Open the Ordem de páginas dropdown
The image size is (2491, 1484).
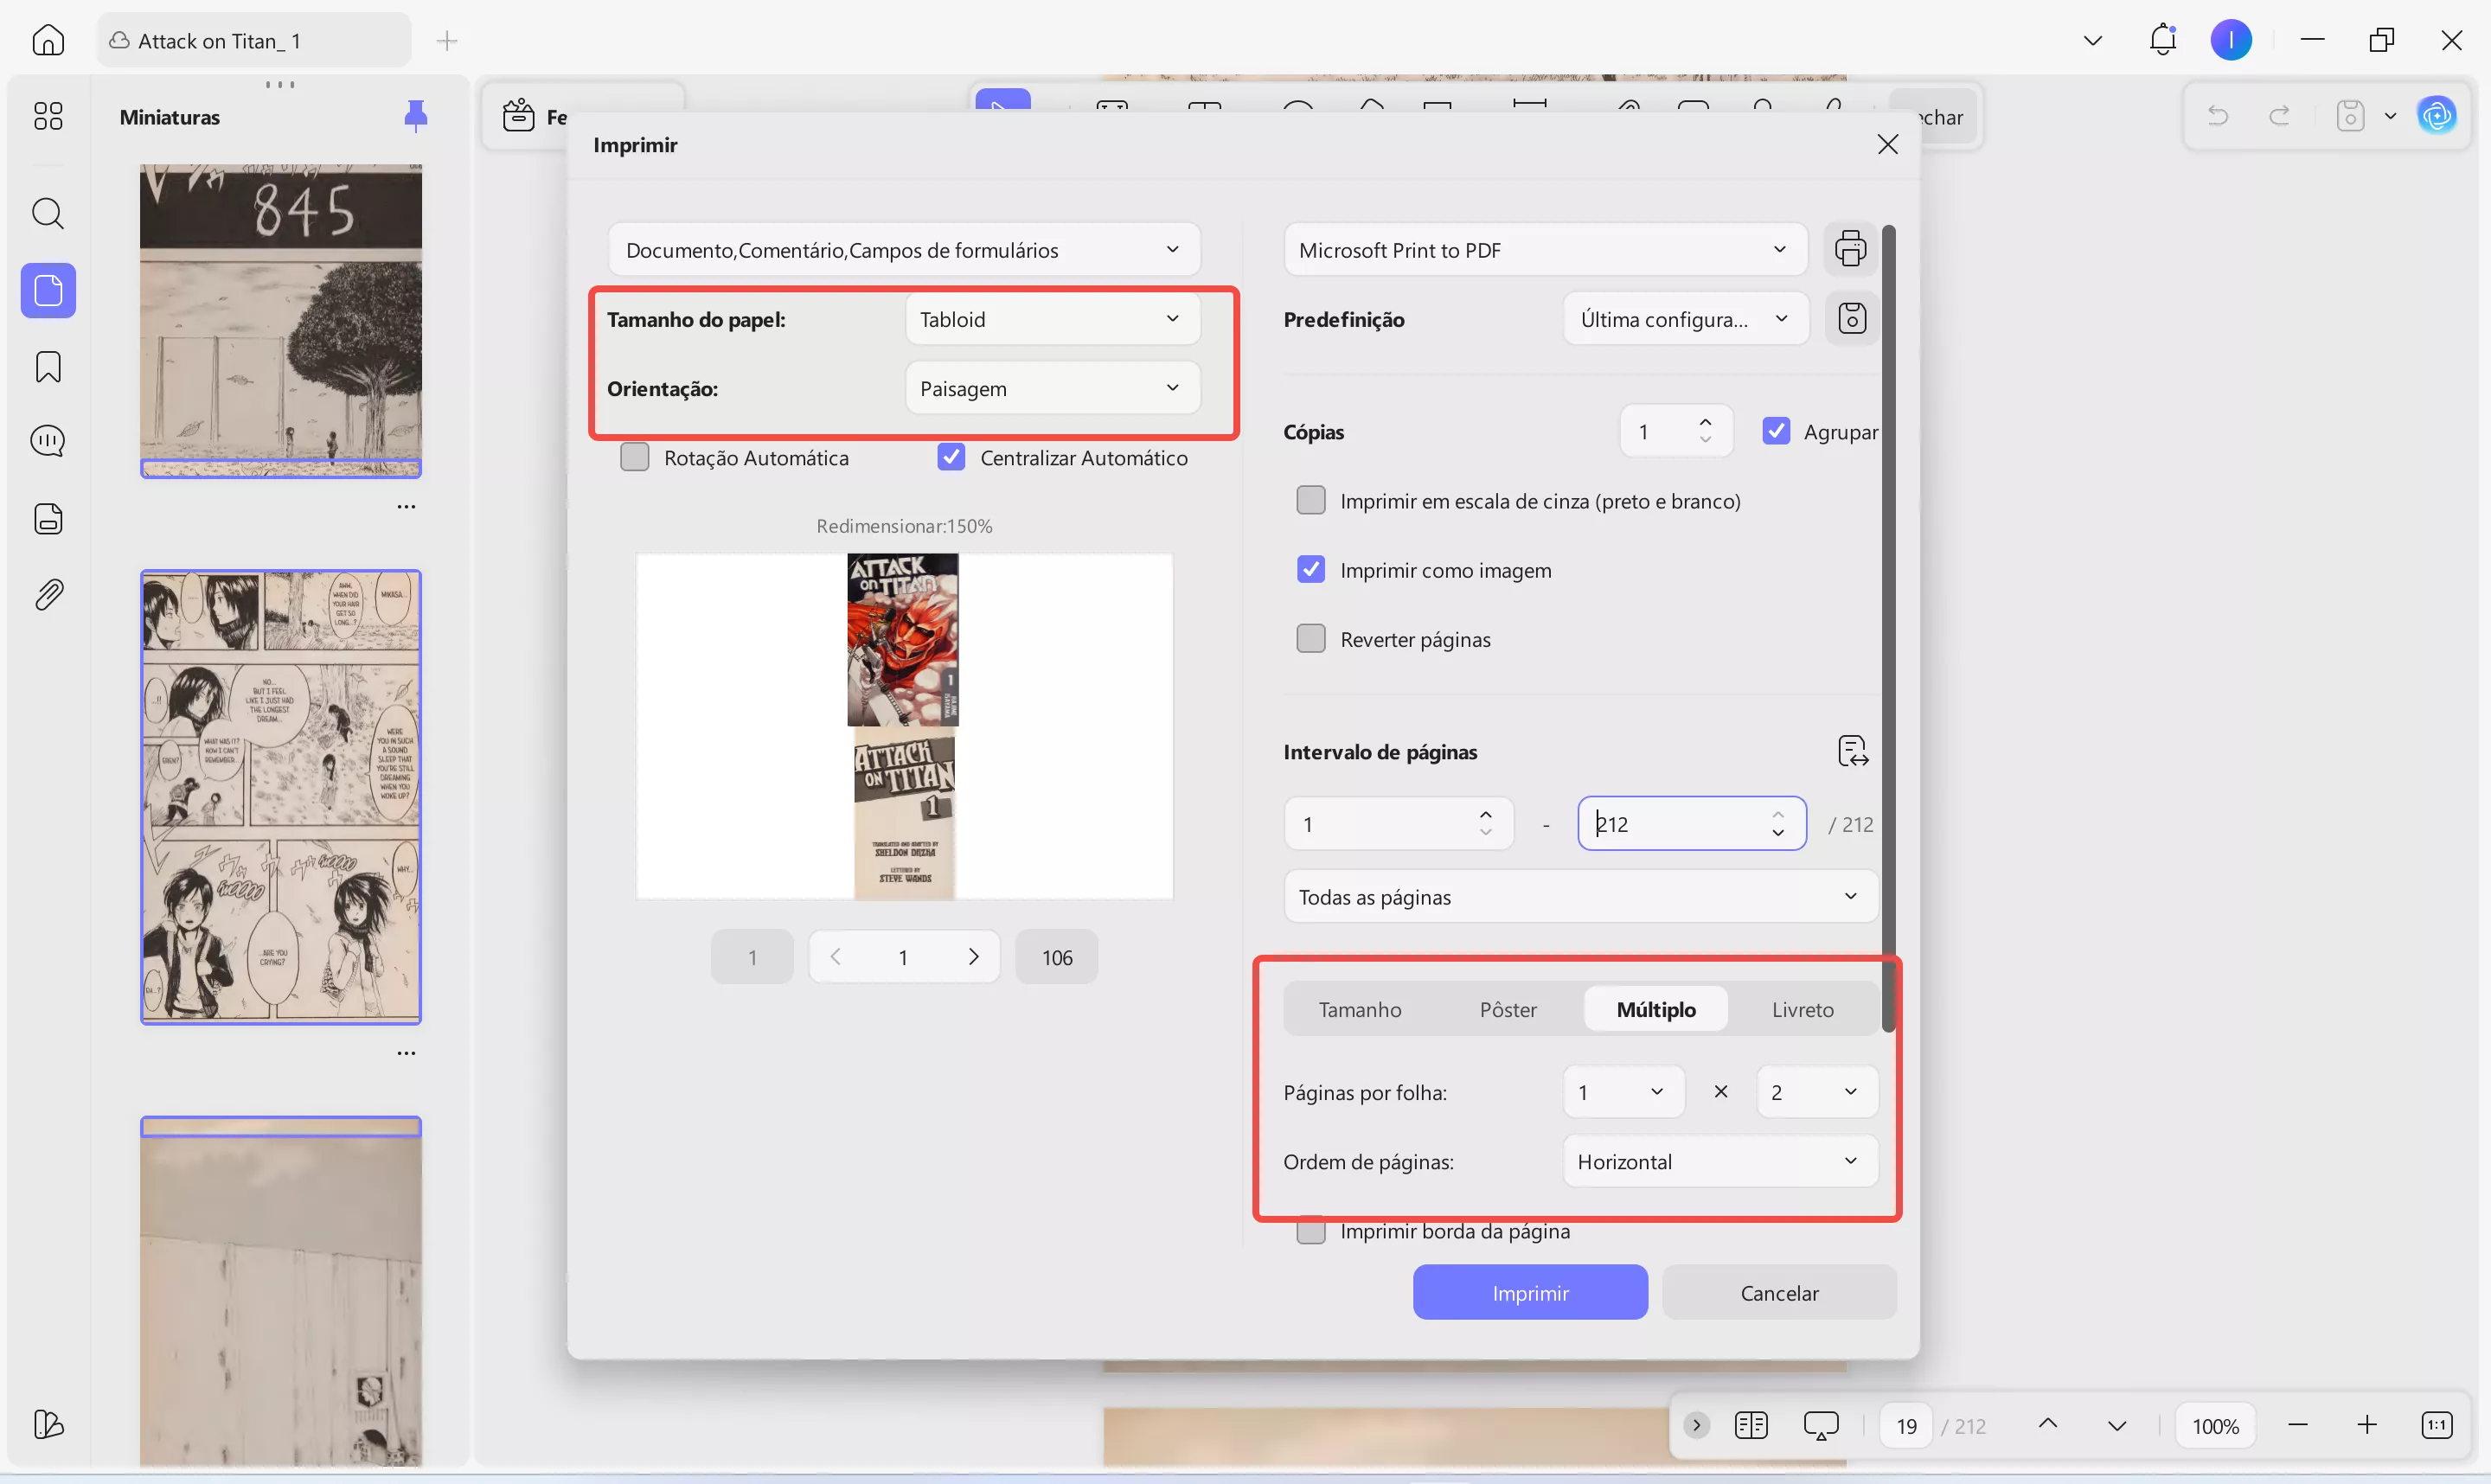(1719, 1161)
